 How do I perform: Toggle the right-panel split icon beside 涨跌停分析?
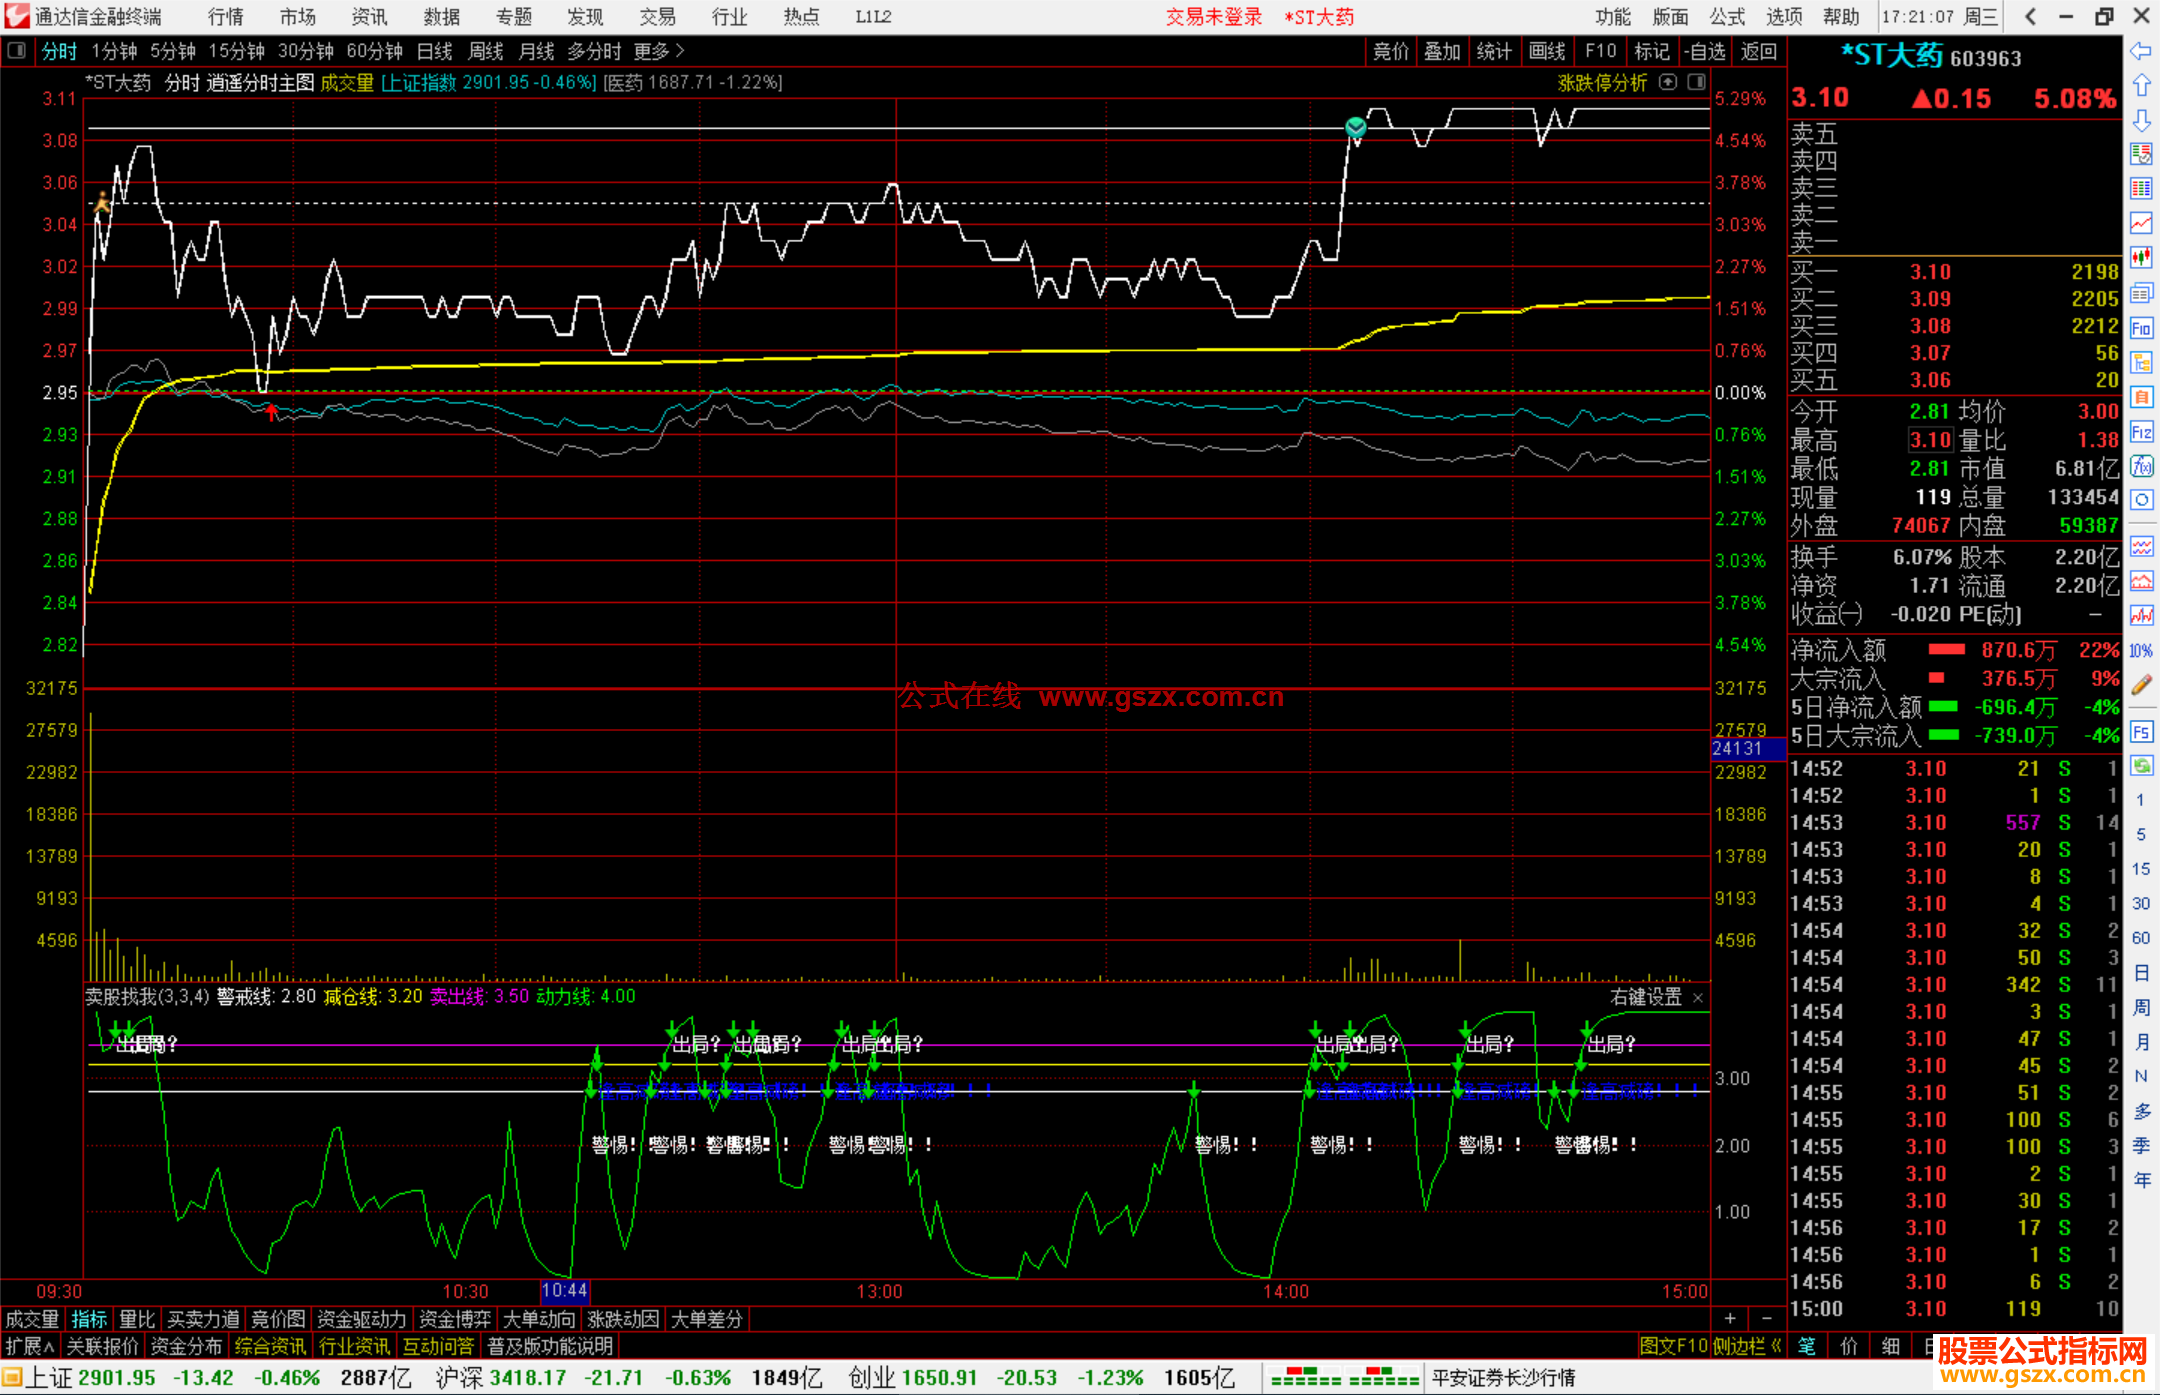click(x=1696, y=83)
